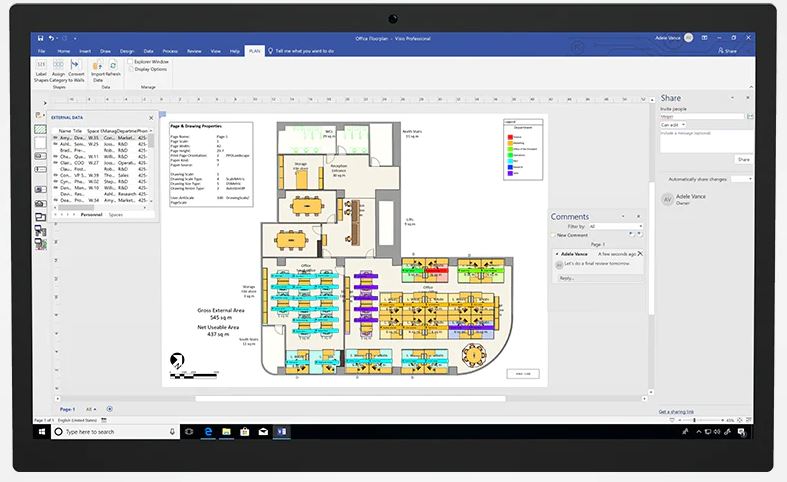This screenshot has height=482, width=787.
Task: Switch to the Spaces tab in External Data
Action: 116,214
